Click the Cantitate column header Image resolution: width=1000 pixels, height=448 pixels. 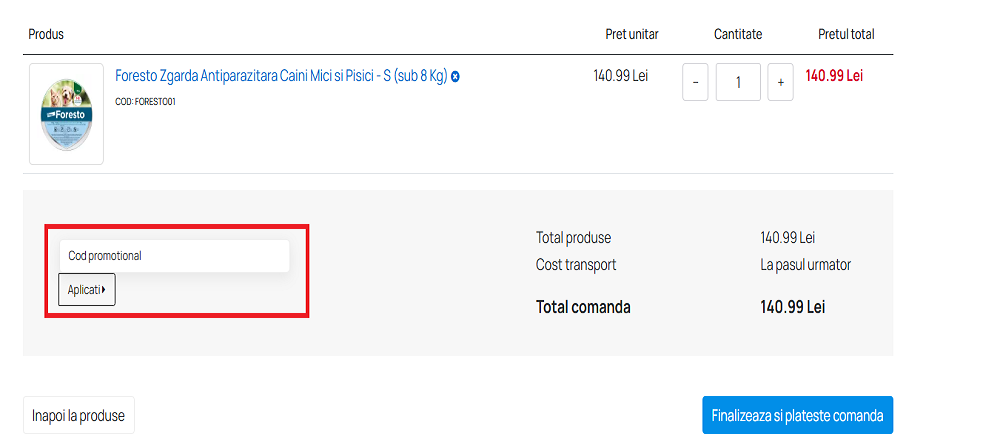tap(738, 34)
